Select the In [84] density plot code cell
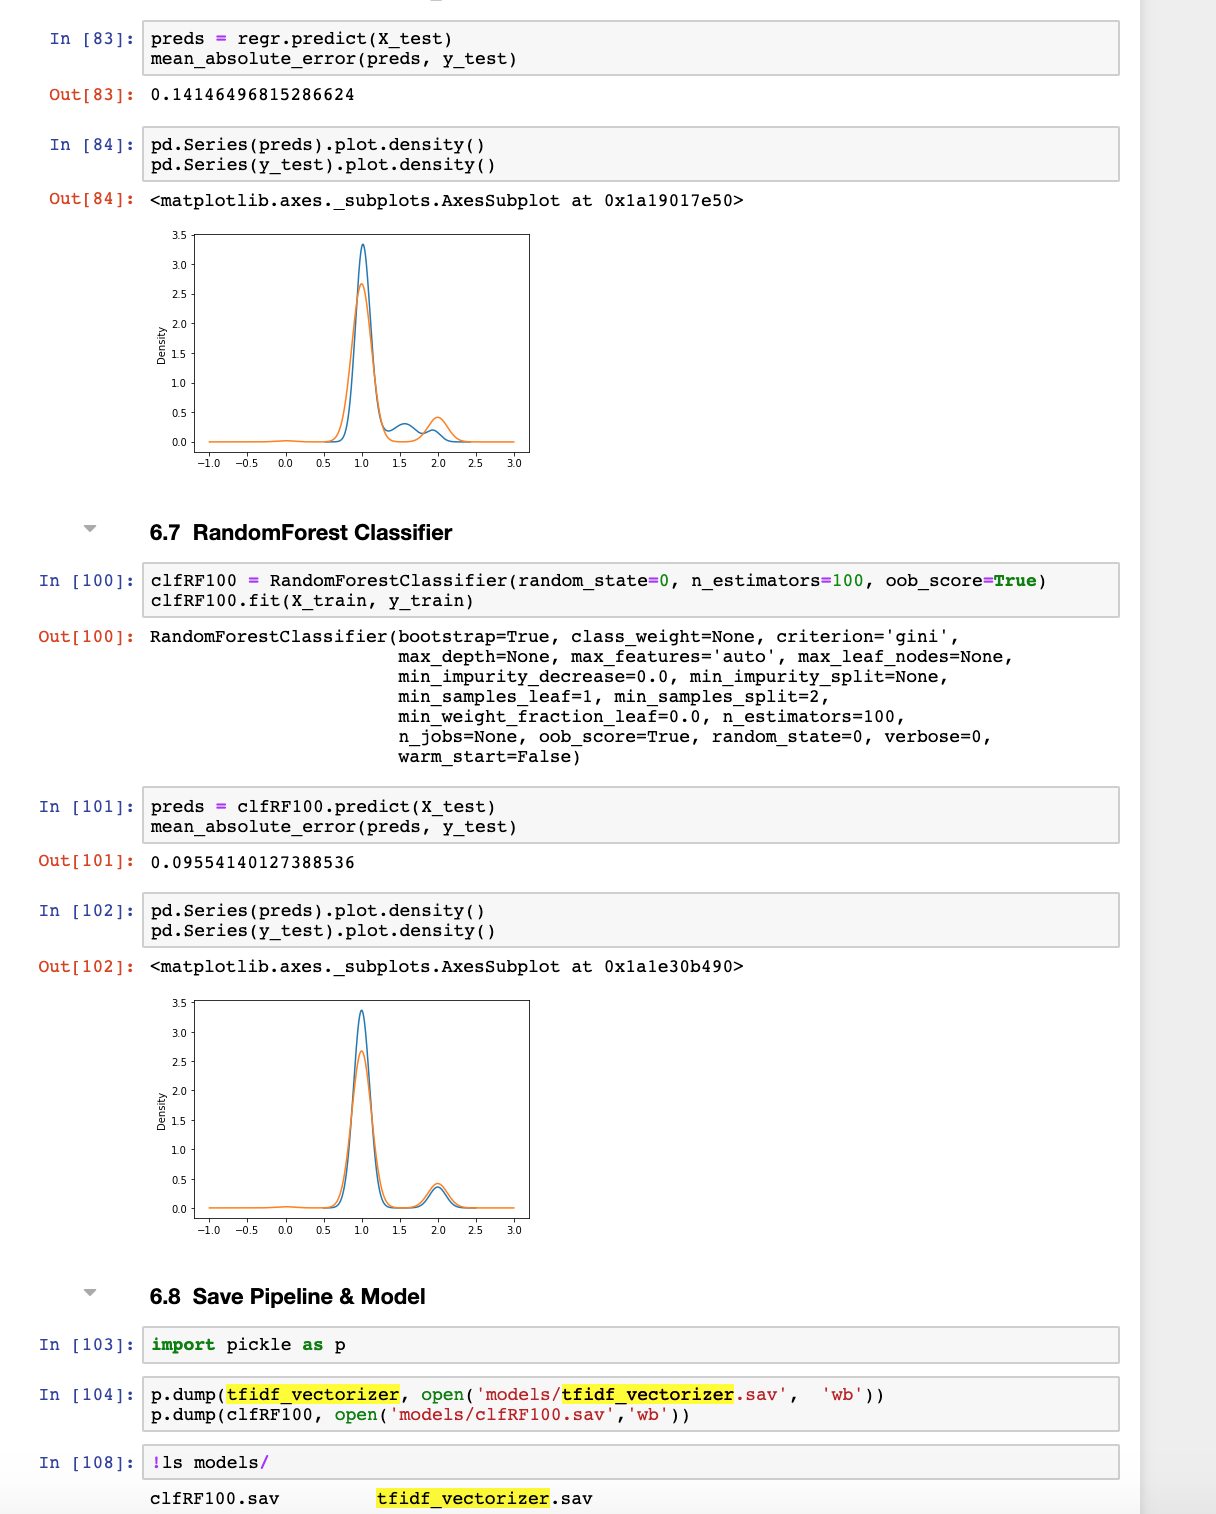 [631, 154]
